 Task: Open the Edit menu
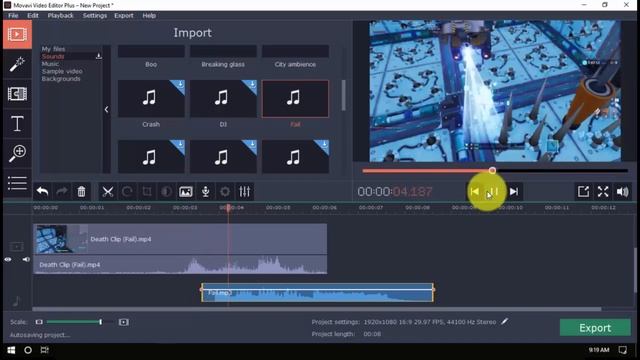pos(33,16)
